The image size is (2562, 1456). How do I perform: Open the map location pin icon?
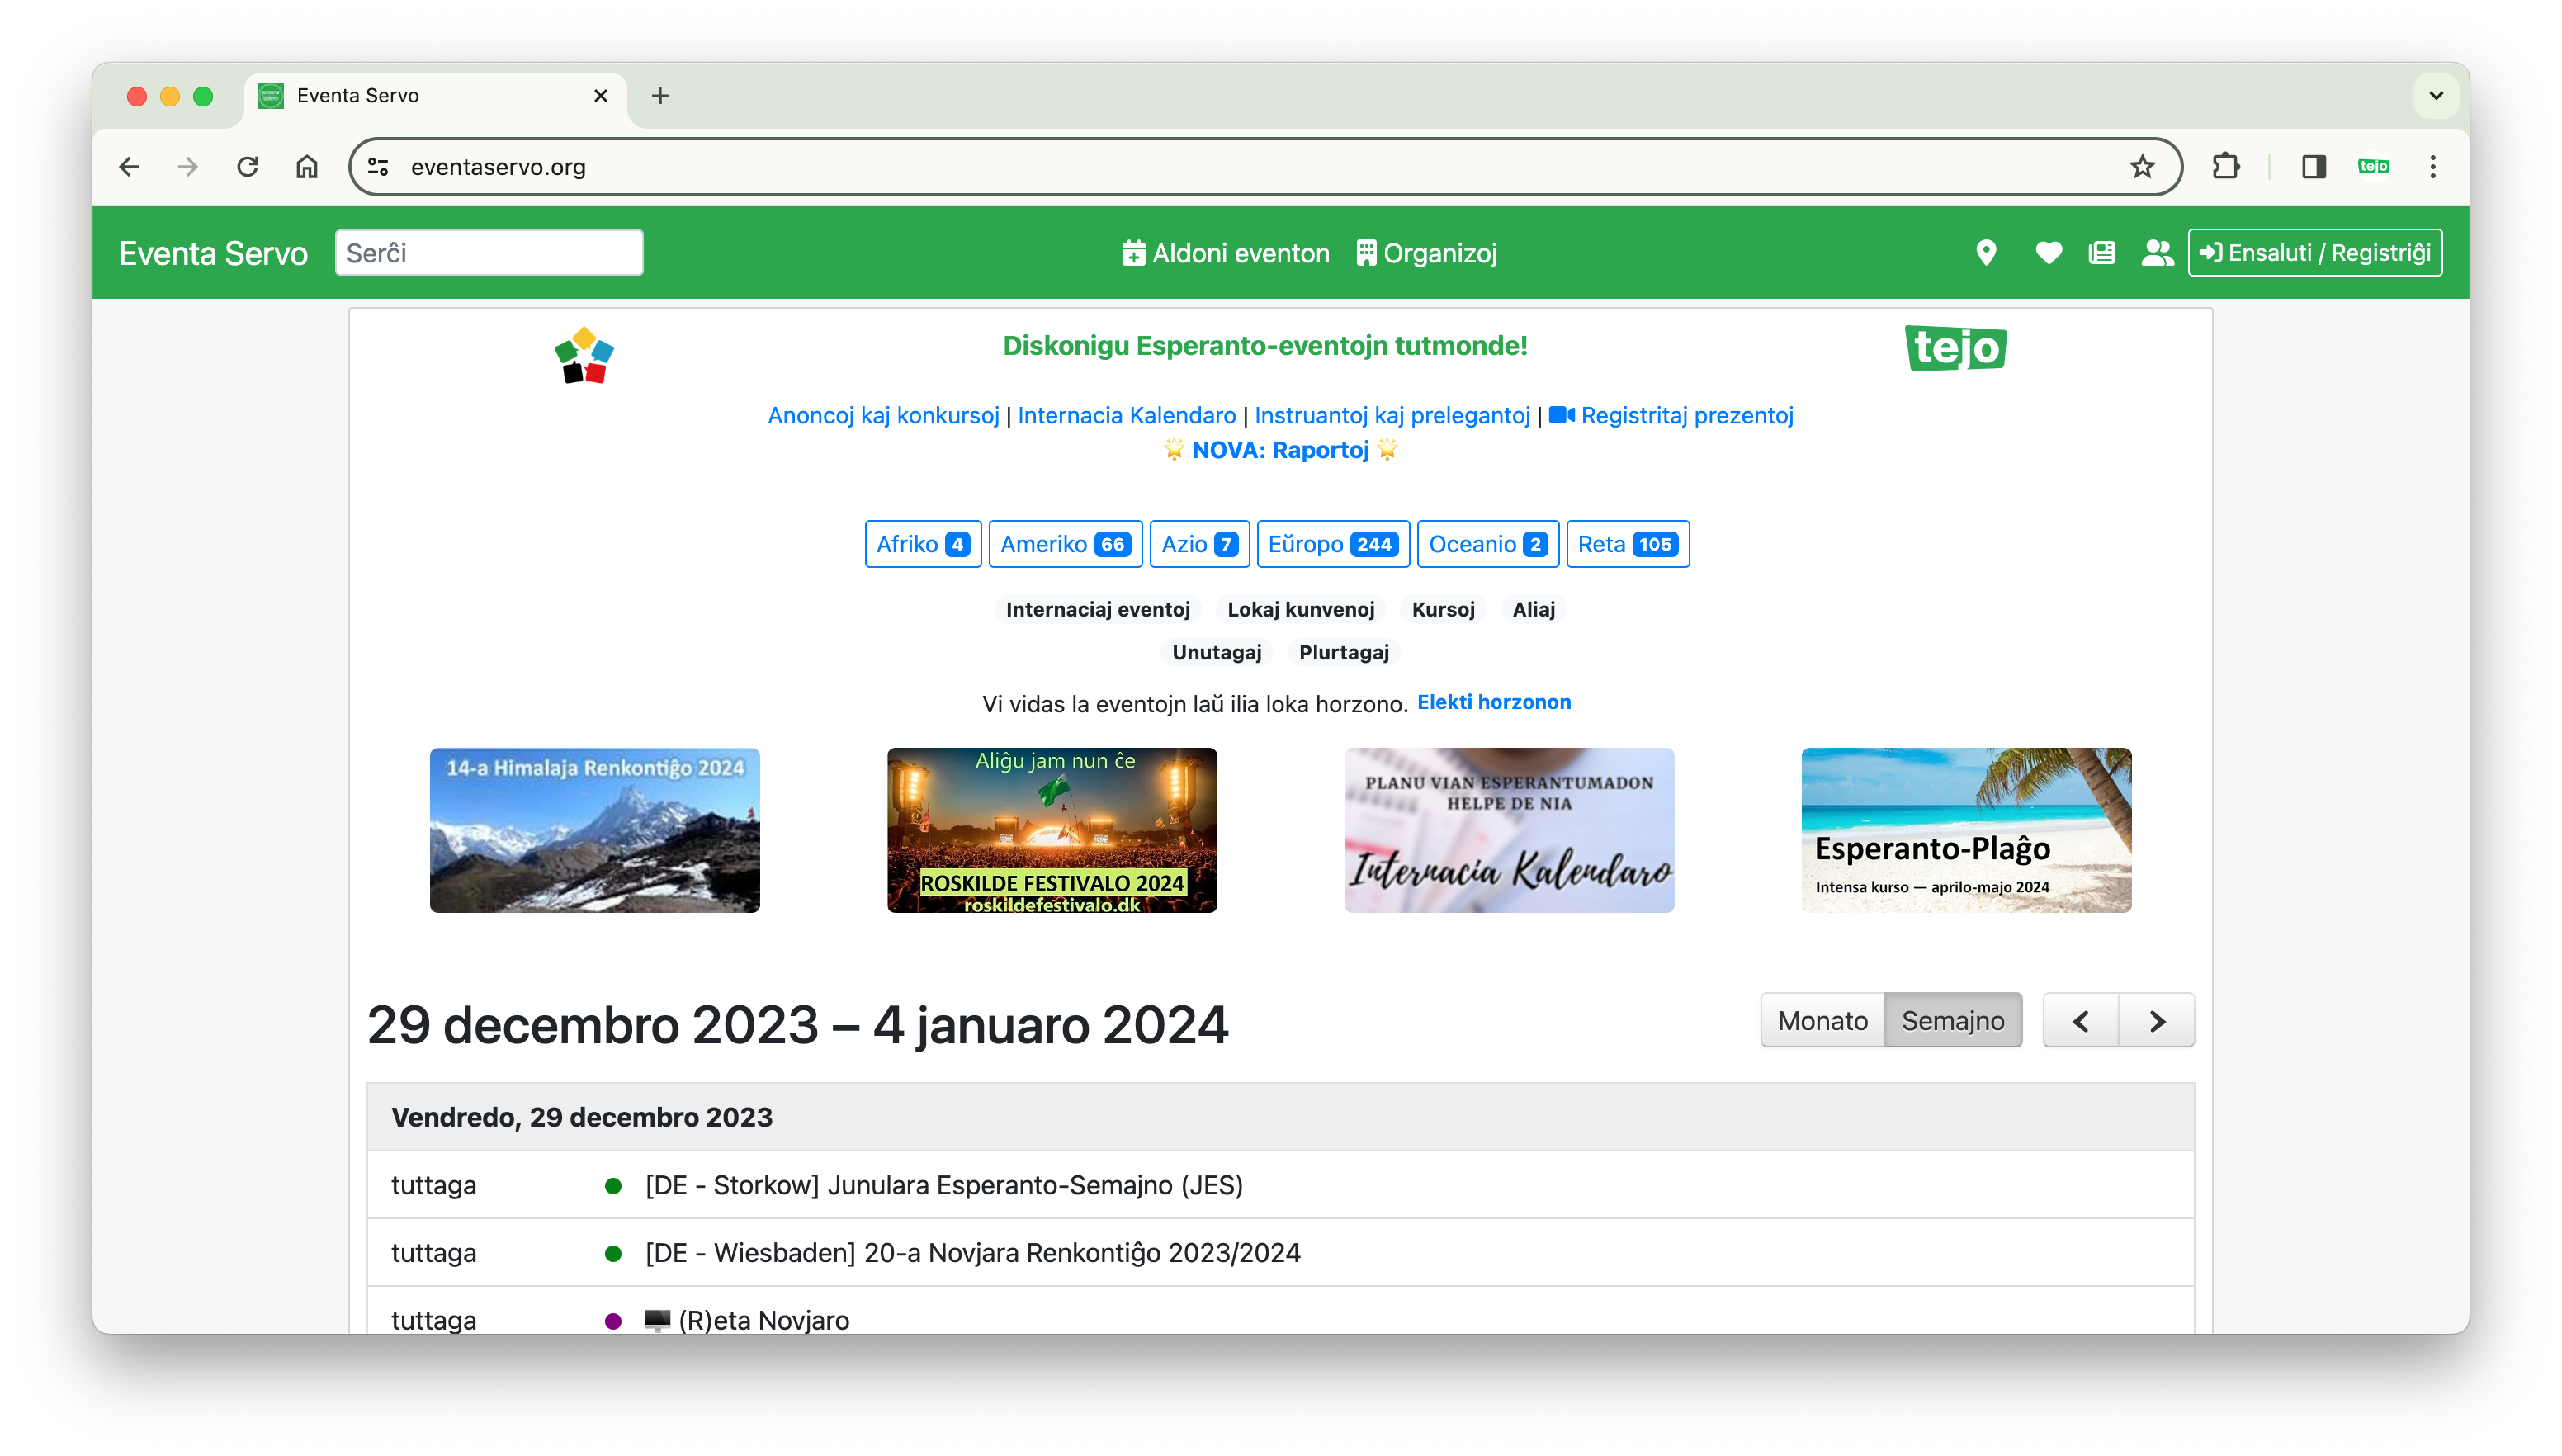pos(1986,253)
